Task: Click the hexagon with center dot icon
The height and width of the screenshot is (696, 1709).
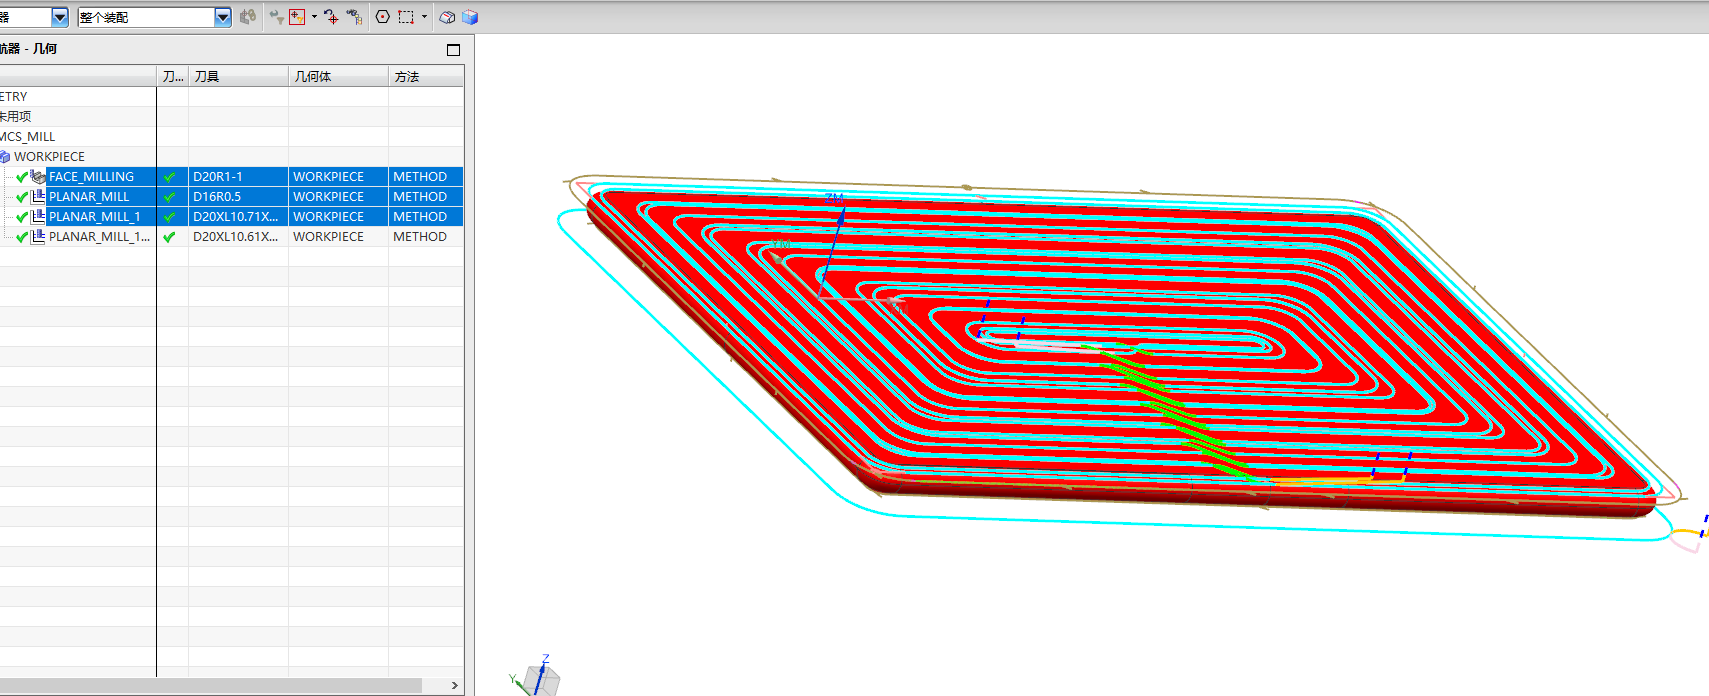Action: pyautogui.click(x=383, y=17)
